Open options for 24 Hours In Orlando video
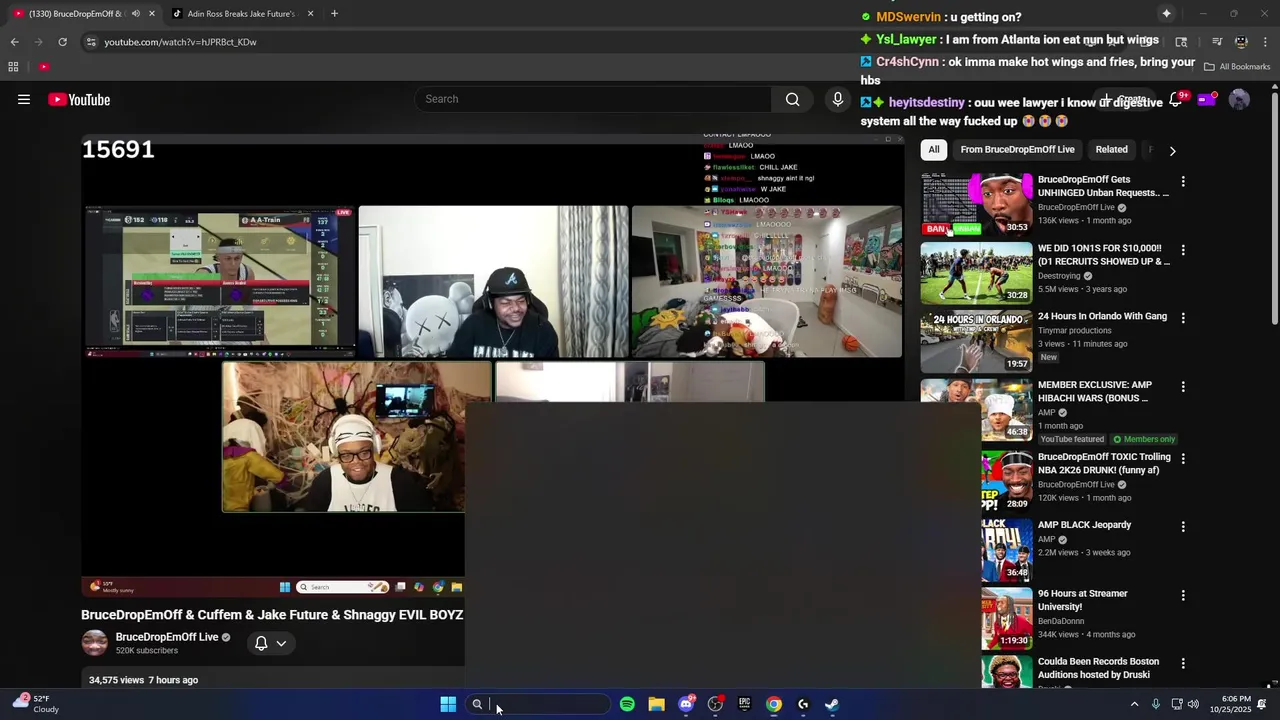 (1183, 318)
